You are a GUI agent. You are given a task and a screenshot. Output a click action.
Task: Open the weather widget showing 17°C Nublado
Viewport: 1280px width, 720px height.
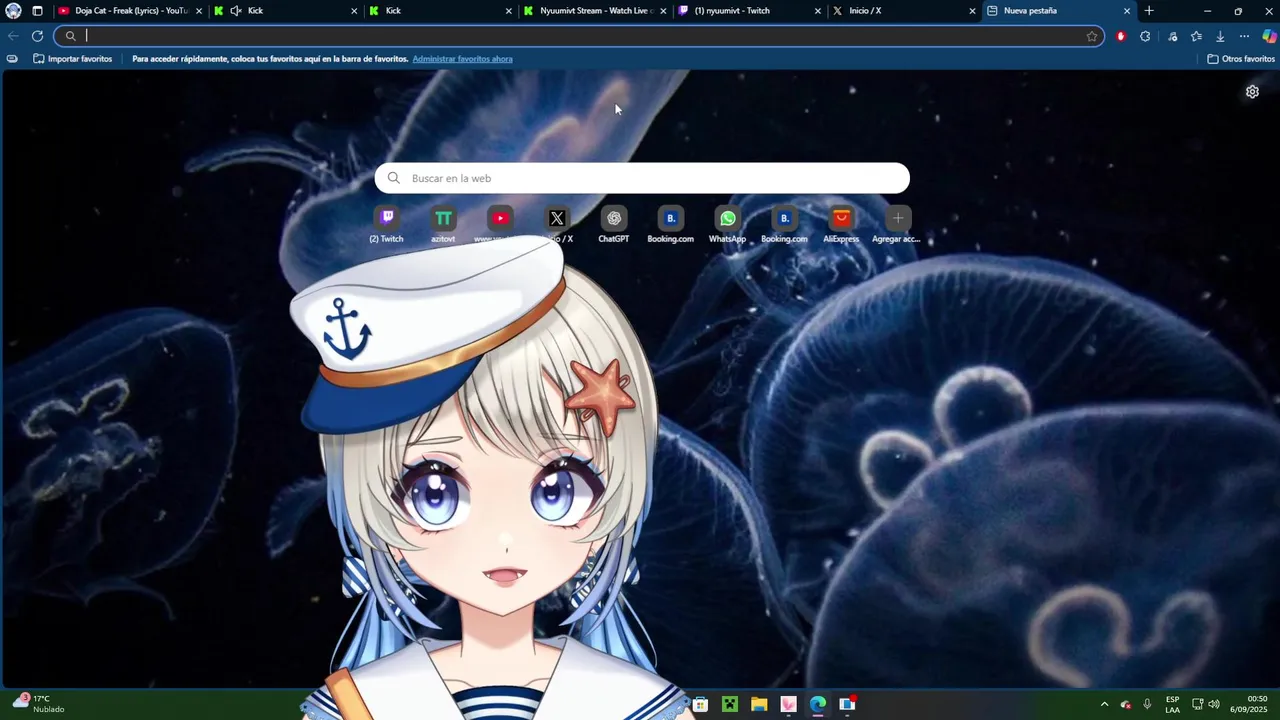coord(38,704)
